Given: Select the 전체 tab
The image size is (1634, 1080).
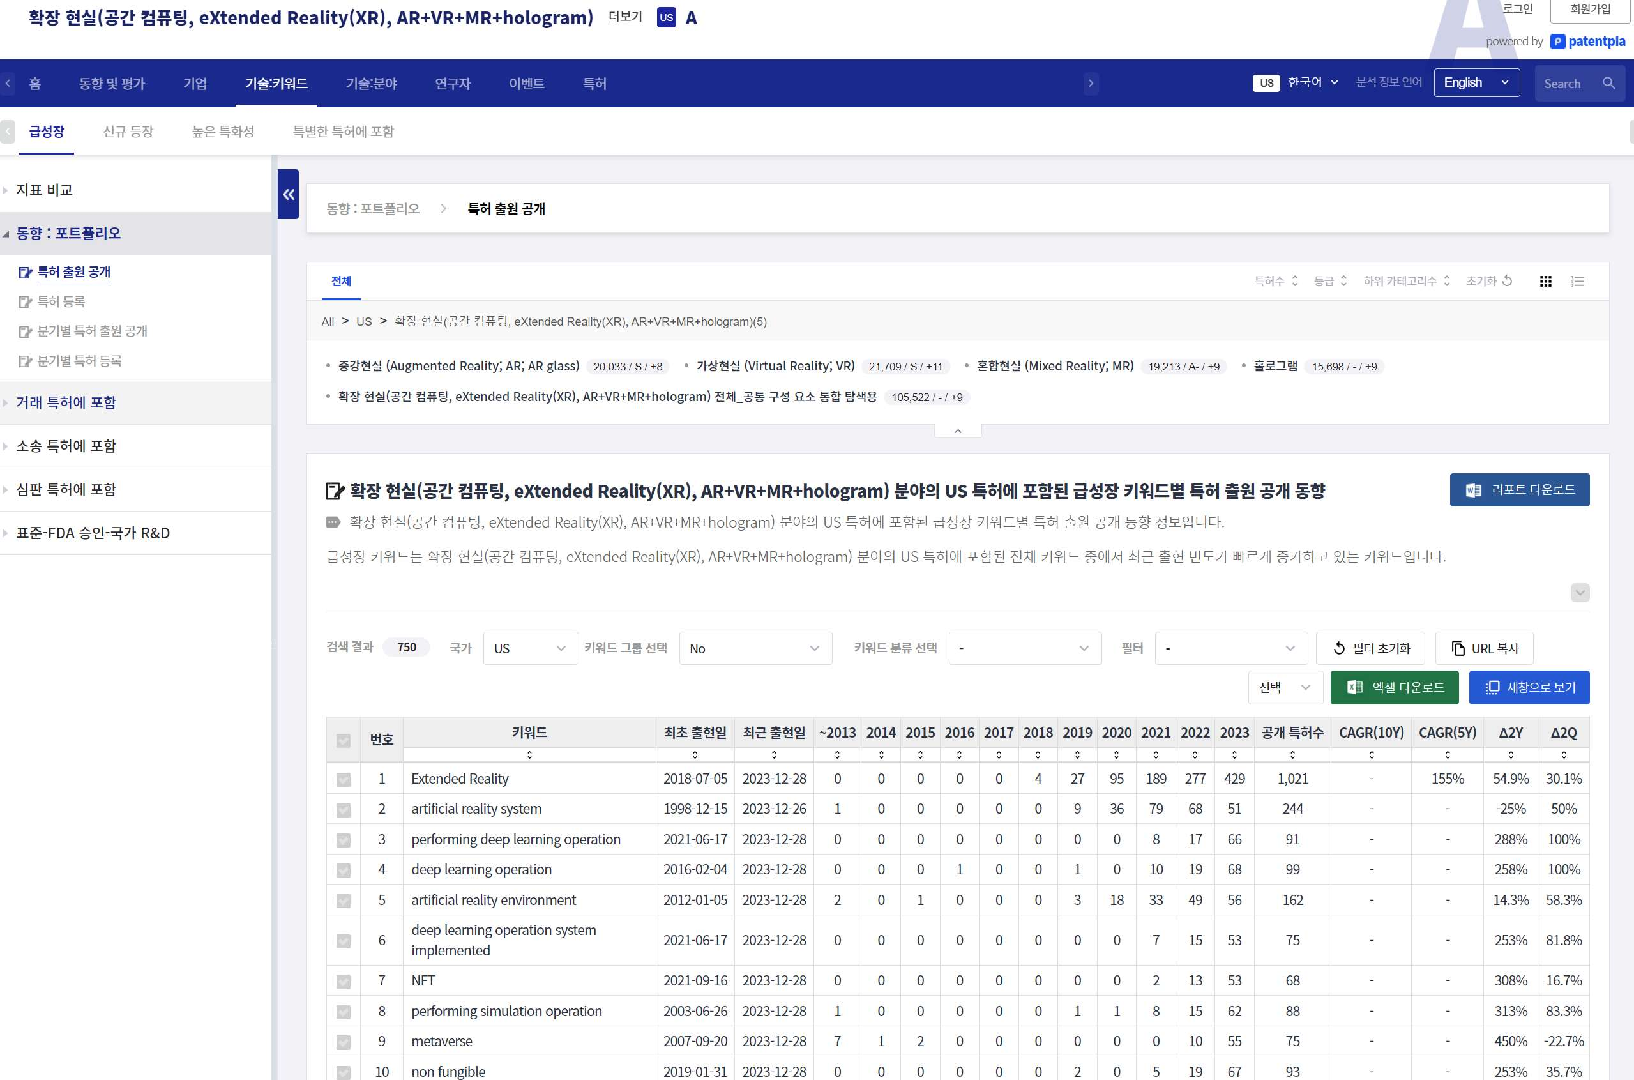Looking at the screenshot, I should pyautogui.click(x=341, y=281).
